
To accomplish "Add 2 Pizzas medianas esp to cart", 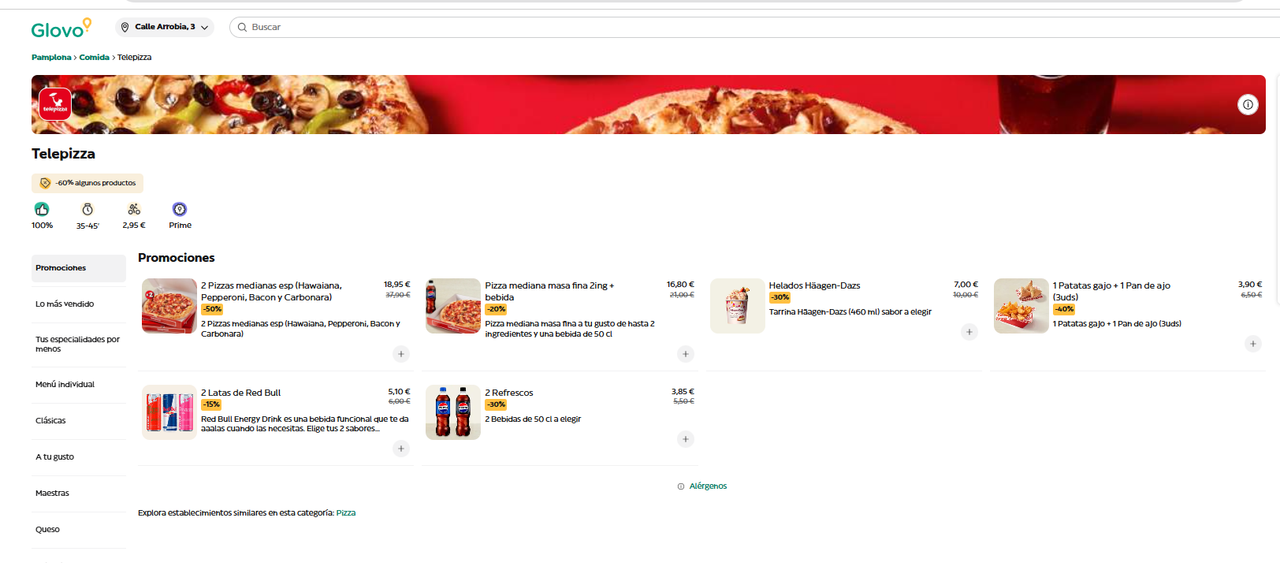I will click(401, 353).
